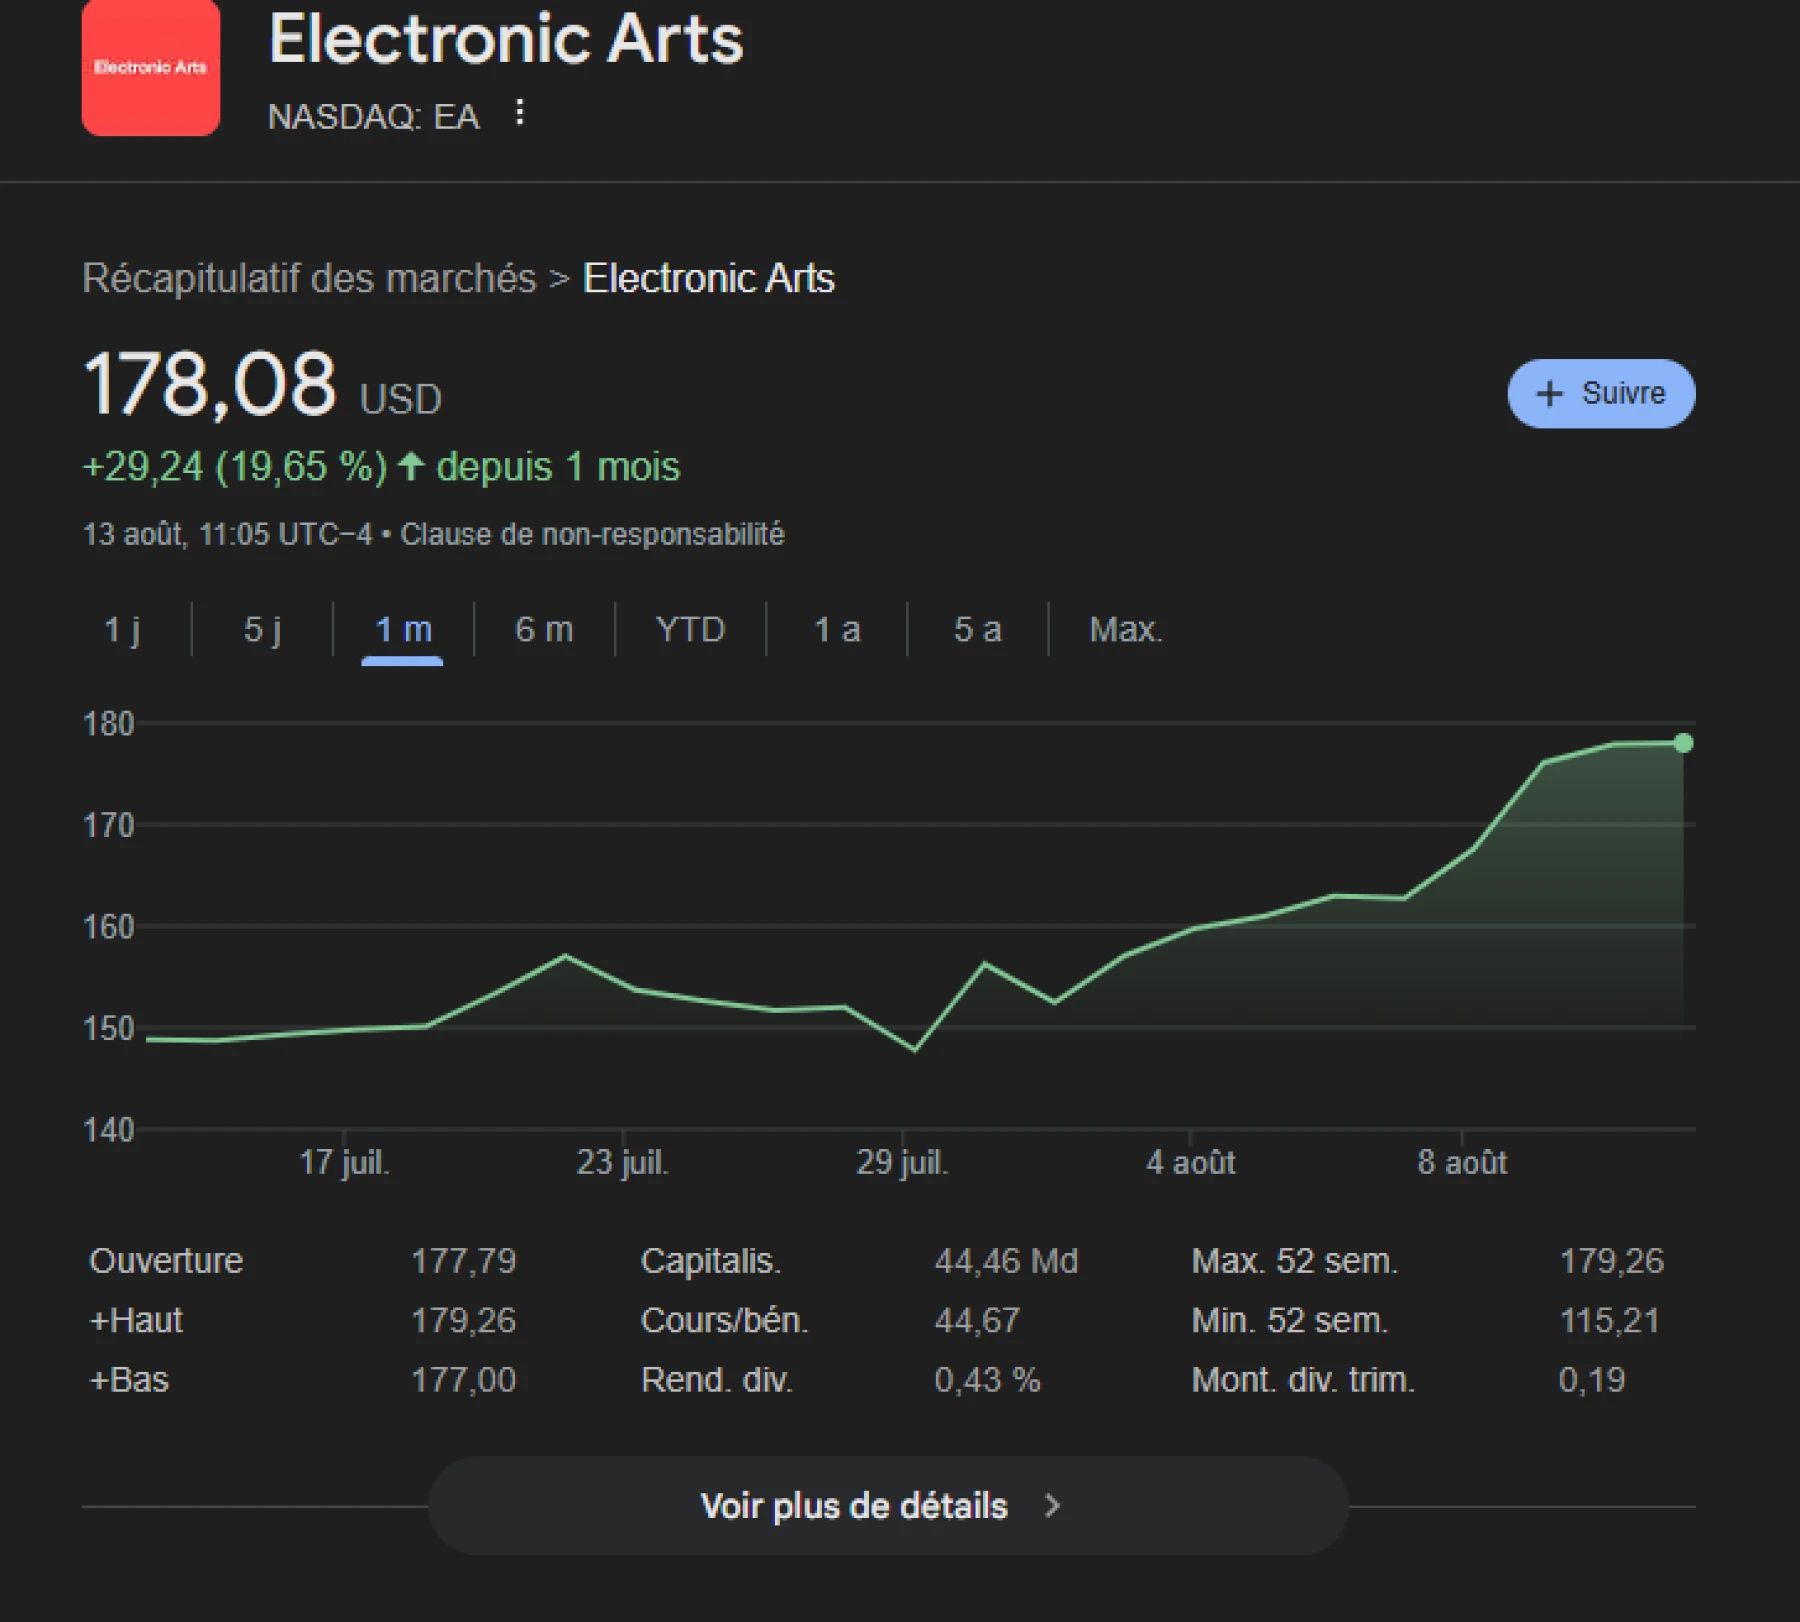This screenshot has width=1800, height=1622.
Task: Click the plus icon inside the Suivre button
Action: [1548, 394]
